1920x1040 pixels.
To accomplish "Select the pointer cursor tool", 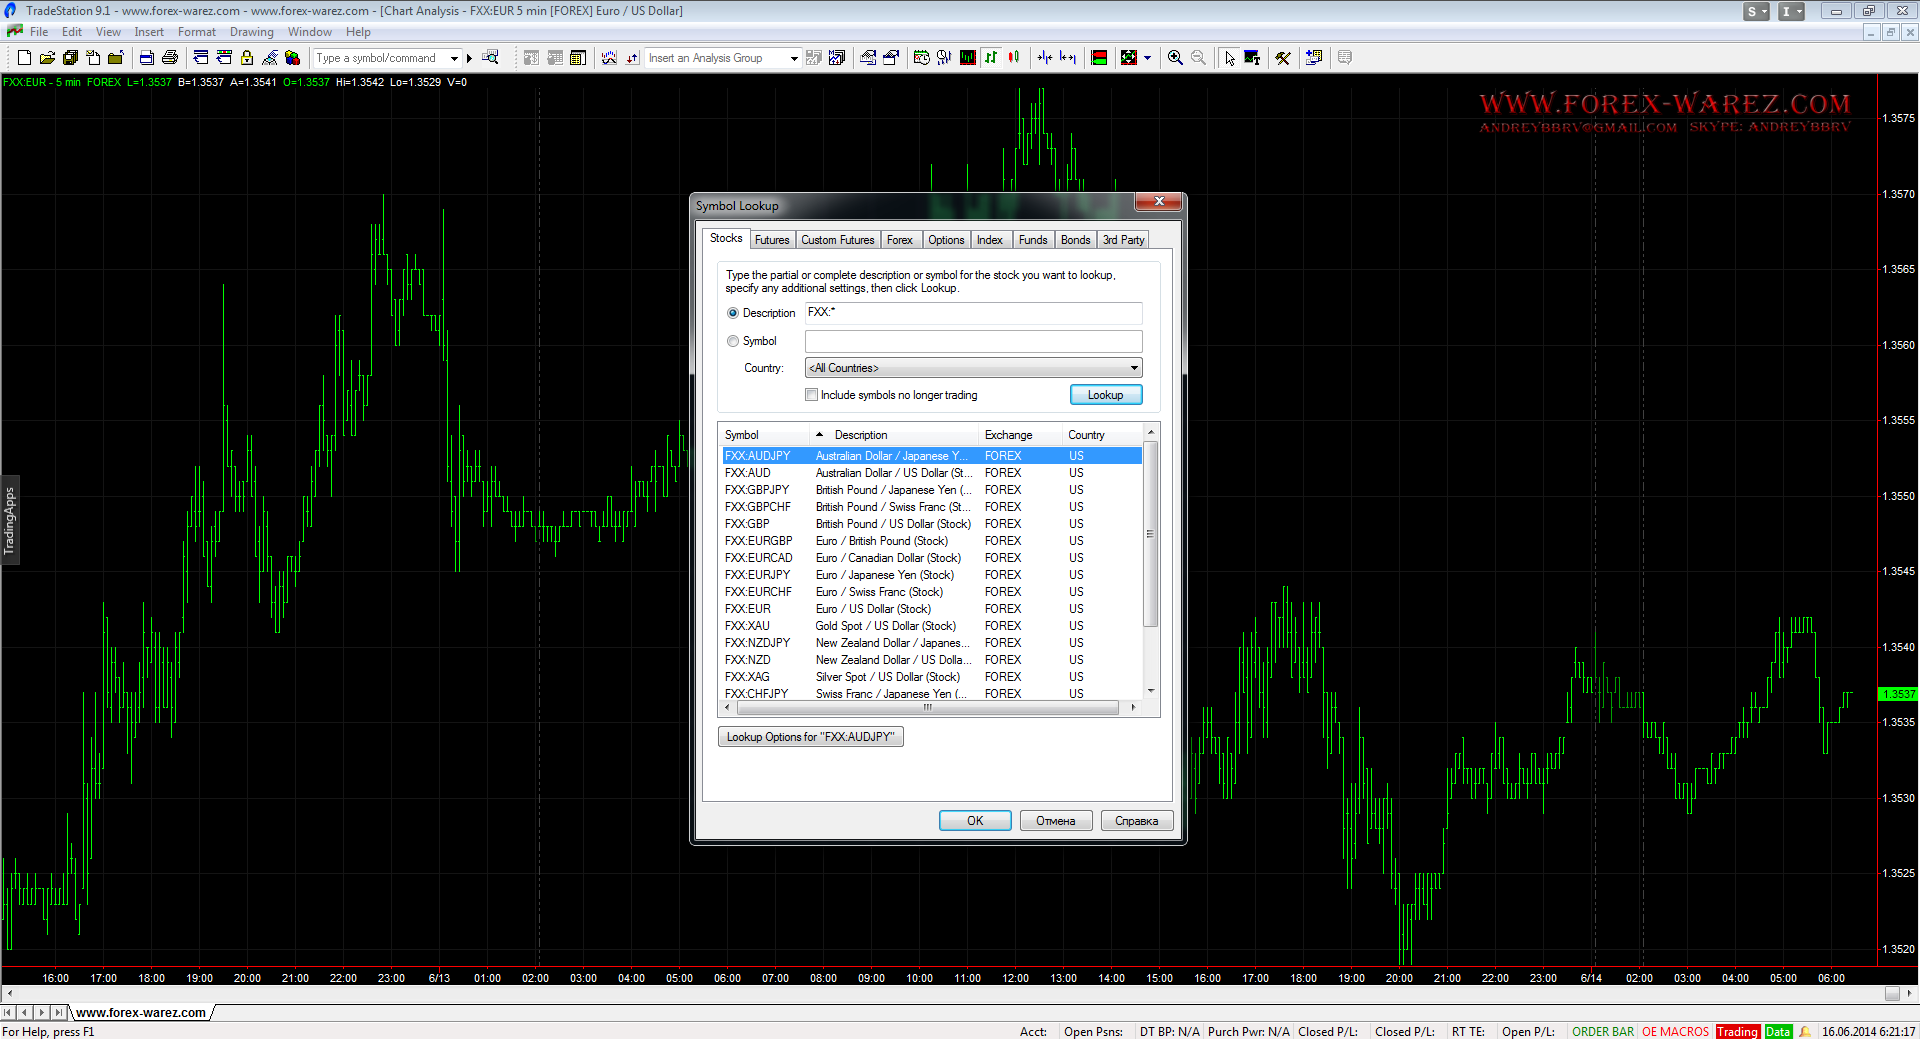I will point(1229,58).
